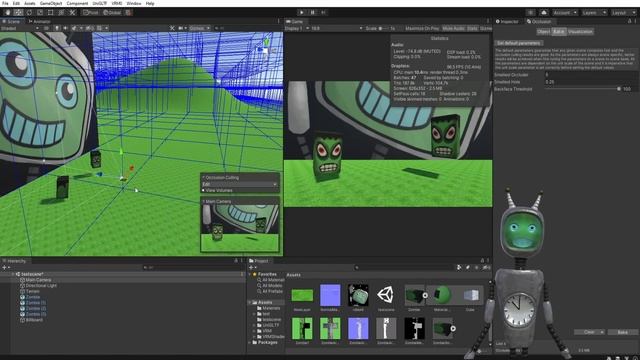The width and height of the screenshot is (640, 360).
Task: Open Occlusion Culling overlay mode dropdown
Action: pyautogui.click(x=240, y=184)
